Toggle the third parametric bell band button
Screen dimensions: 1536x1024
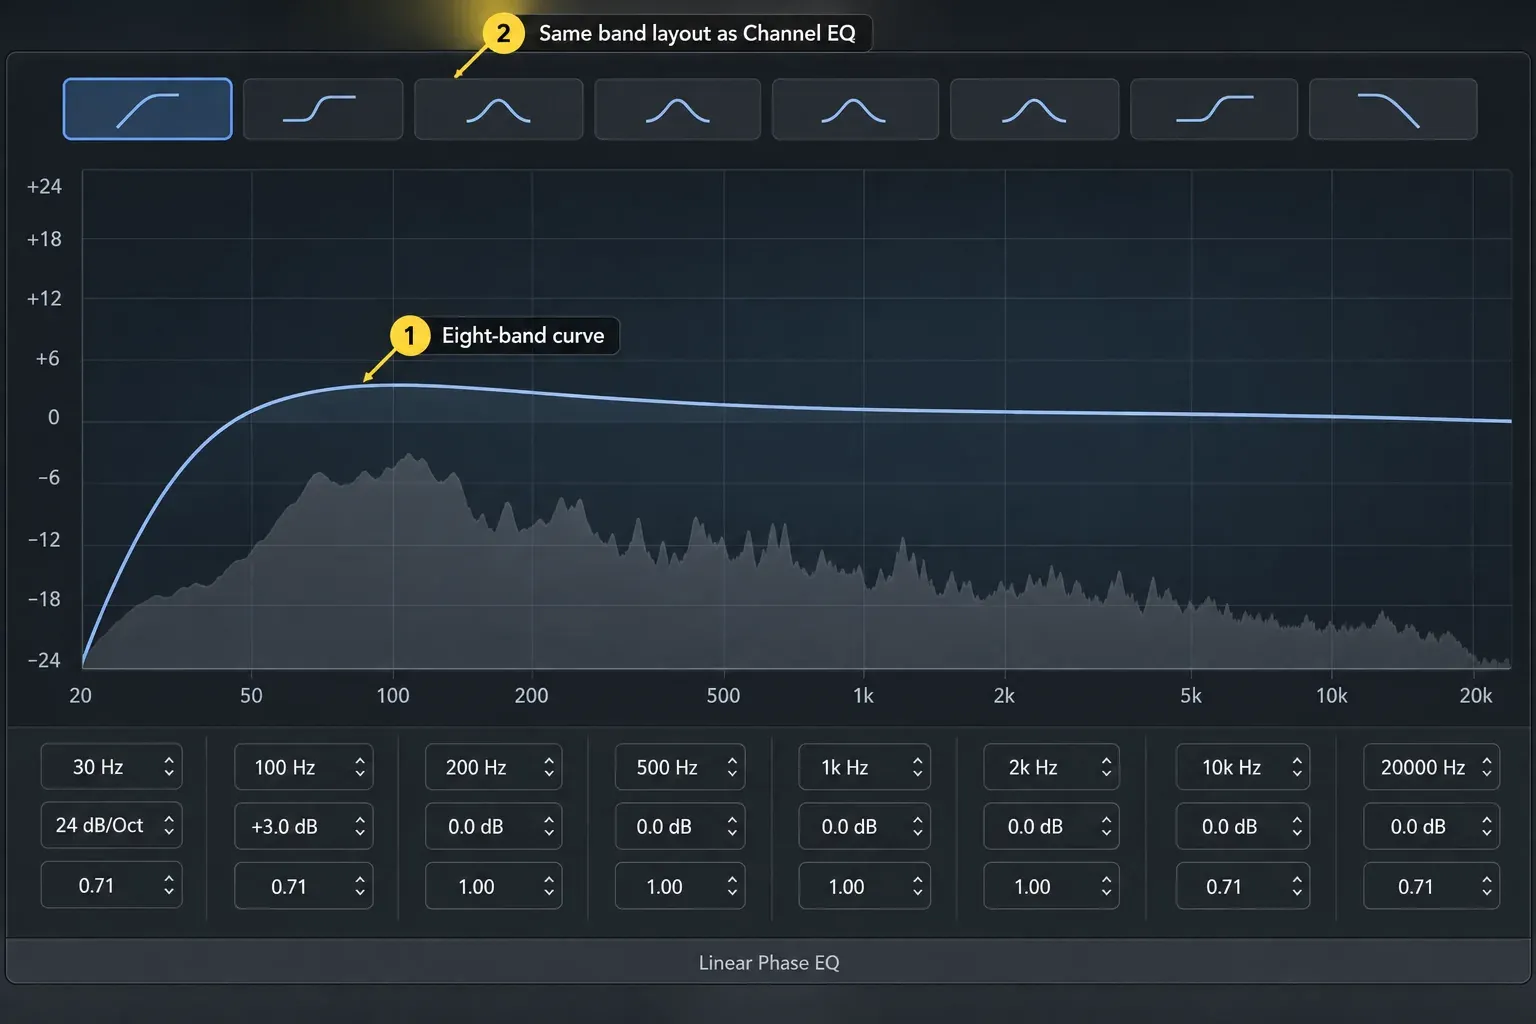click(855, 109)
